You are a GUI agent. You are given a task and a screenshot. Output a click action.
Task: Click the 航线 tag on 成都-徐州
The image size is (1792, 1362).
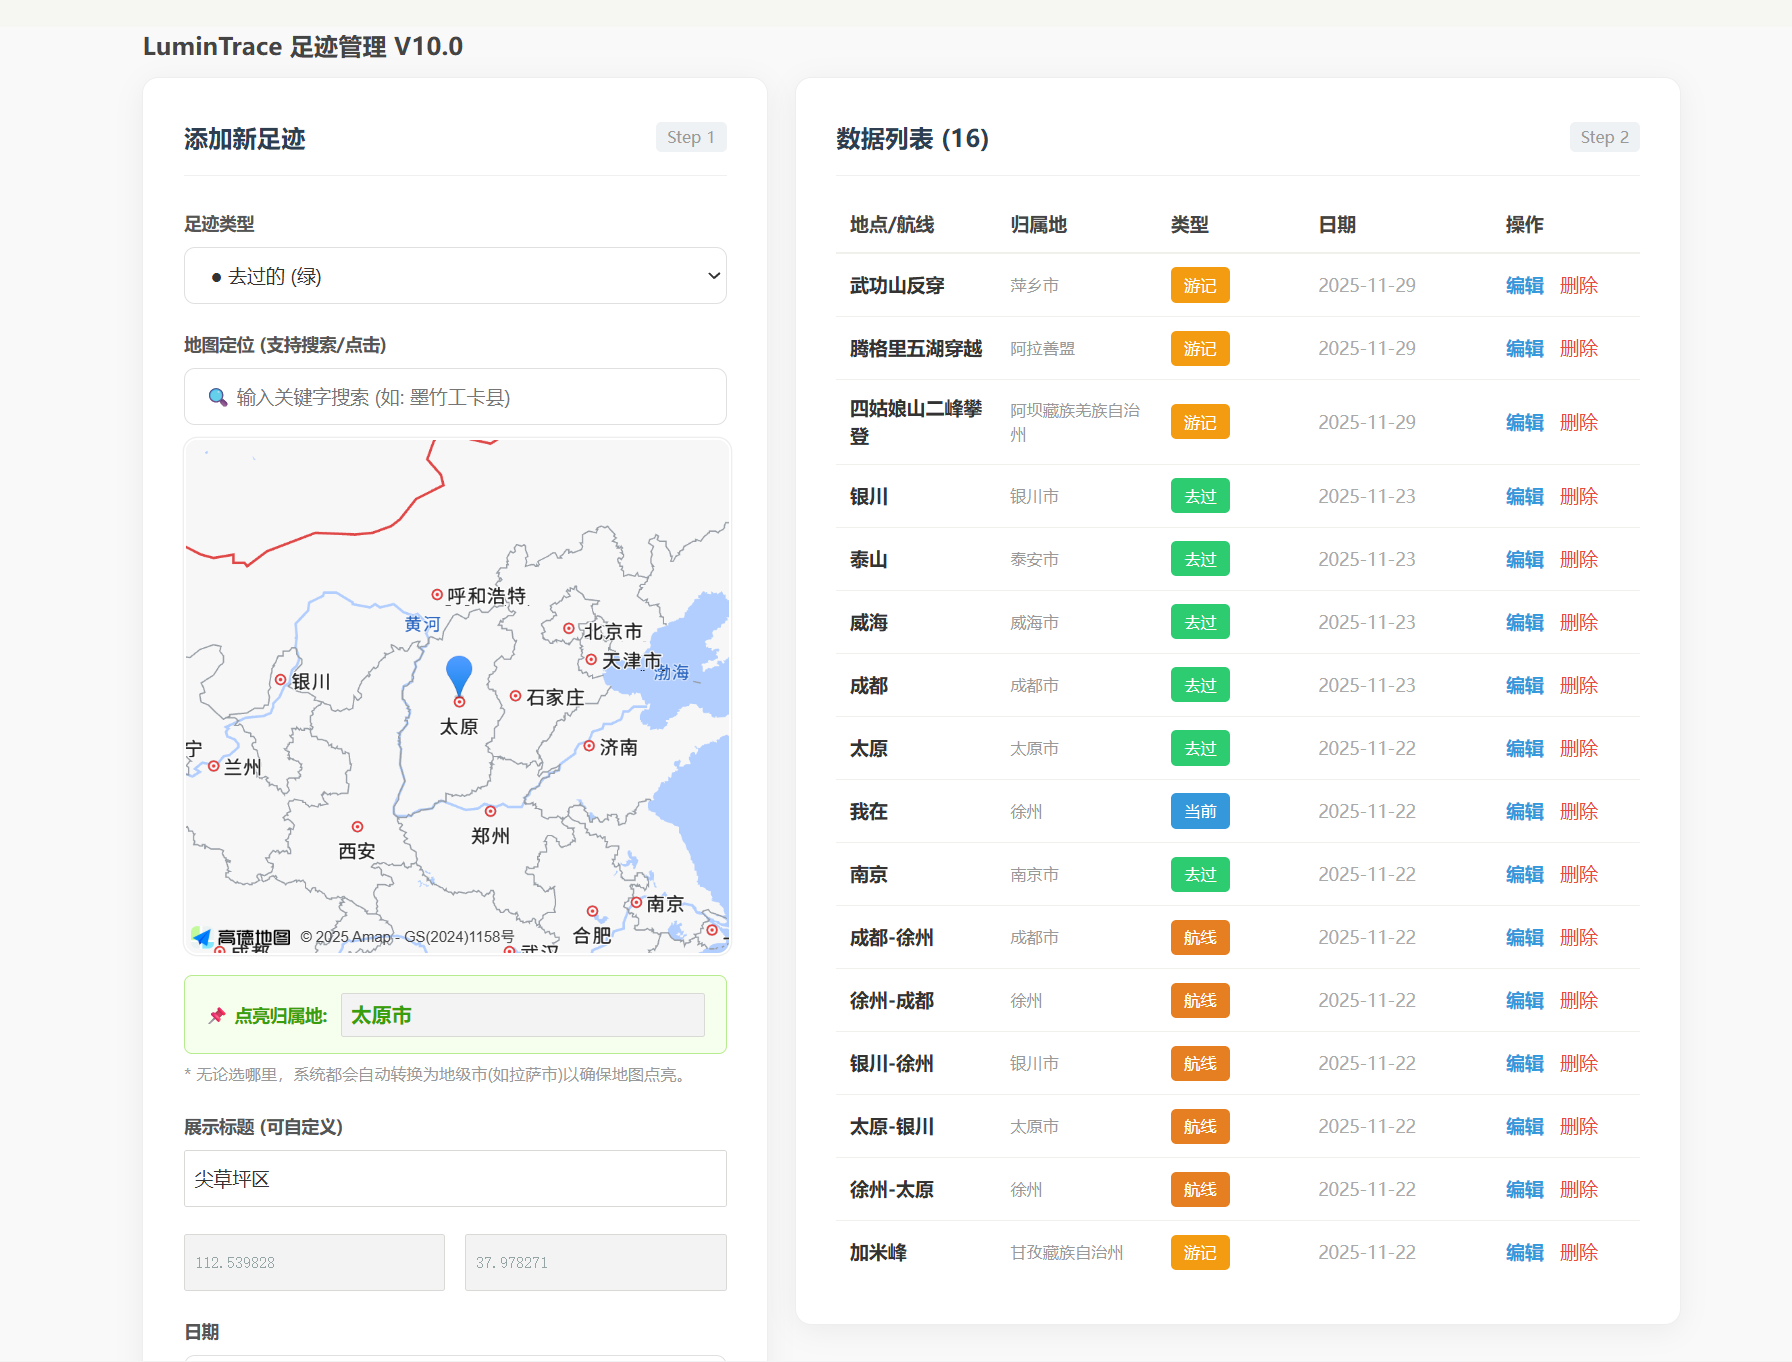coord(1199,938)
